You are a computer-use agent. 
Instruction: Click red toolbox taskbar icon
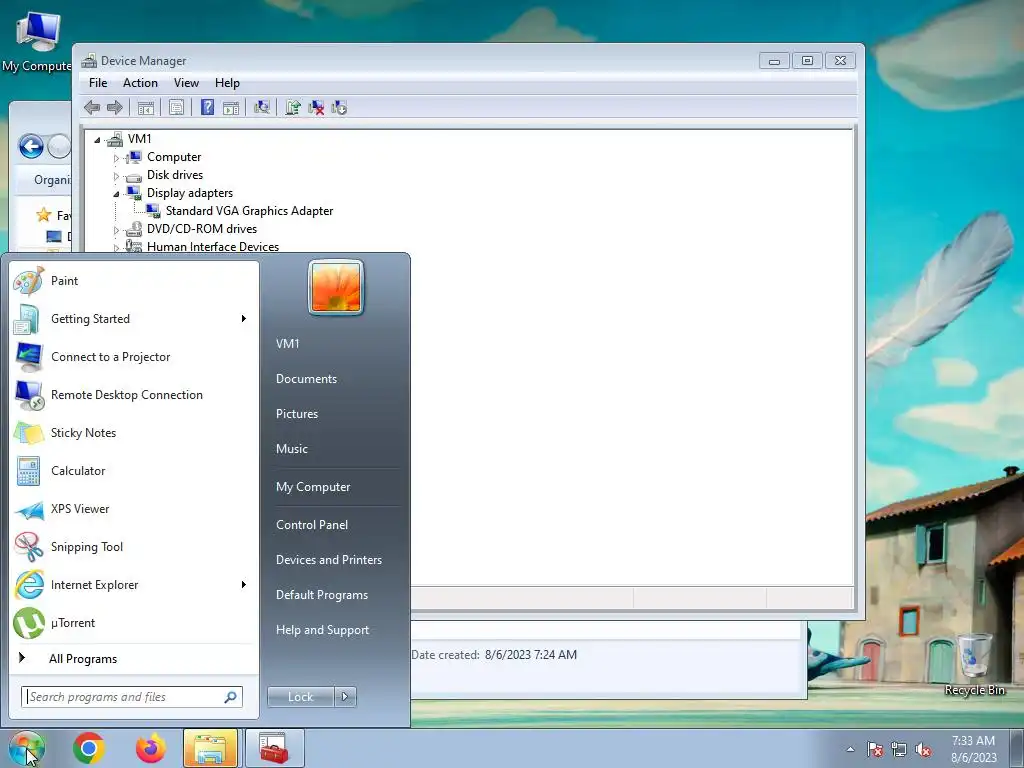274,748
